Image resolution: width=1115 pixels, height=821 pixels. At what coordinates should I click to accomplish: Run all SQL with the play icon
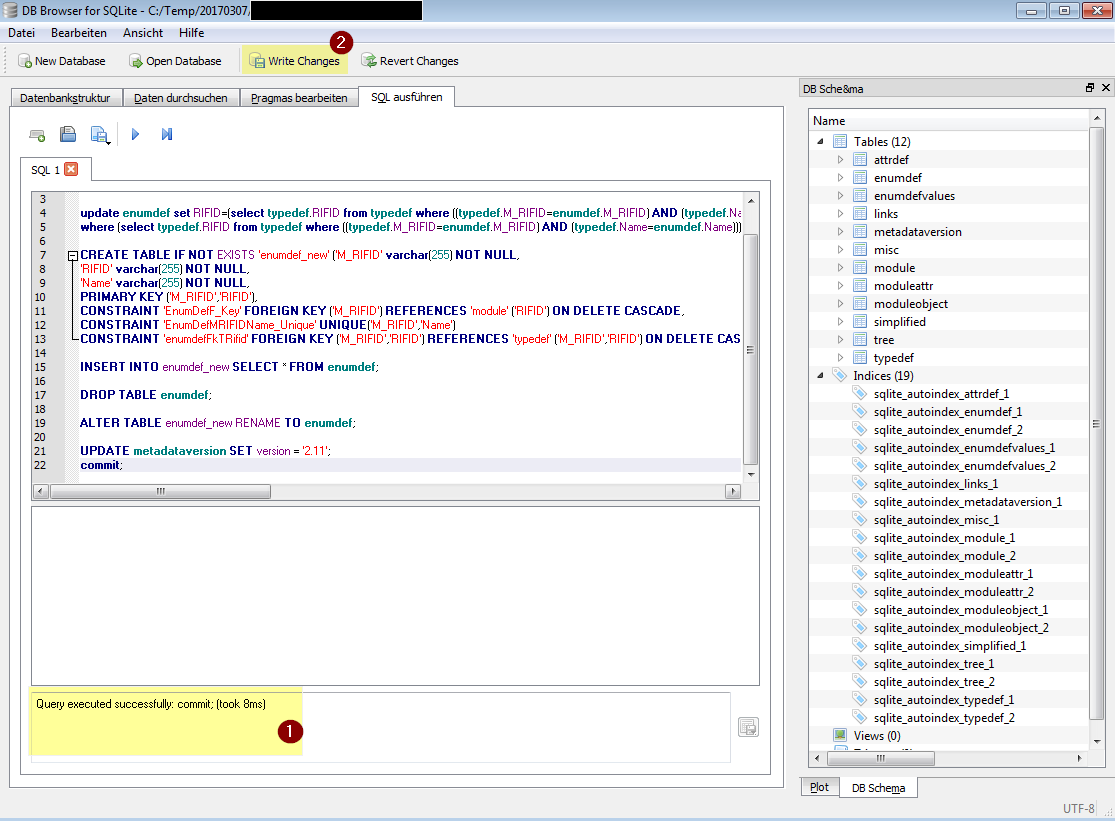[x=136, y=134]
